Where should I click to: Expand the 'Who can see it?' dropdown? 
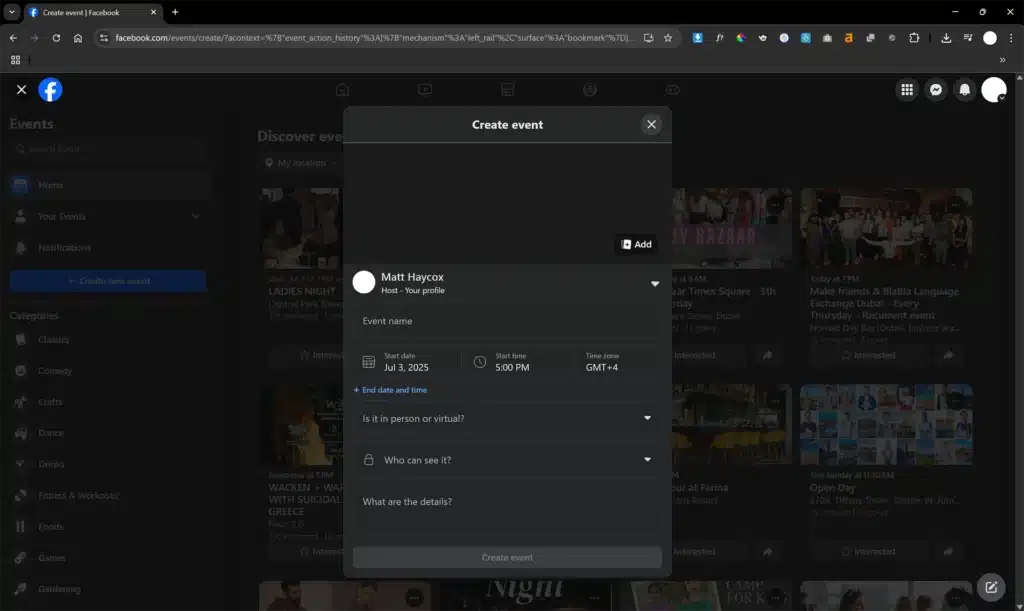[x=507, y=460]
